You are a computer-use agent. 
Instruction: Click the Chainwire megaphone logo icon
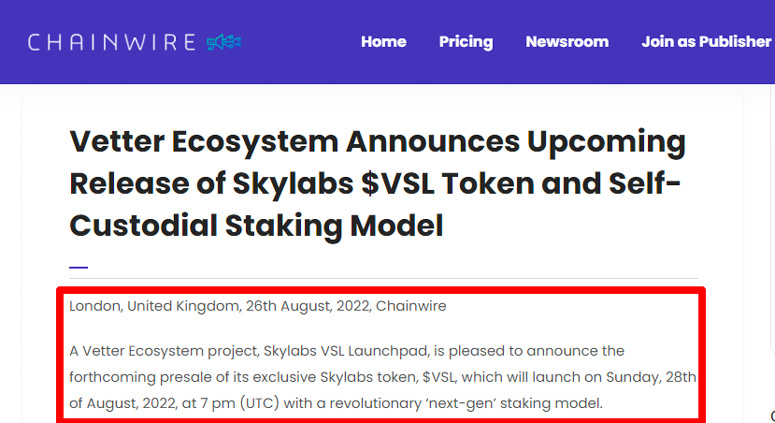[x=224, y=42]
